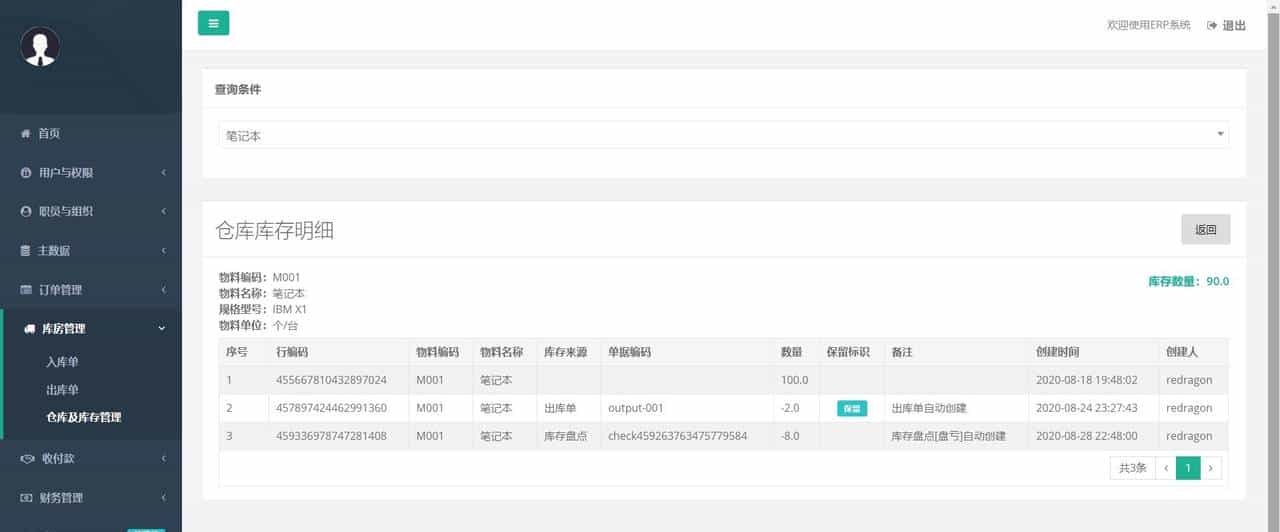1280x532 pixels.
Task: Click the money icon beside 财务管理
Action: pyautogui.click(x=27, y=497)
